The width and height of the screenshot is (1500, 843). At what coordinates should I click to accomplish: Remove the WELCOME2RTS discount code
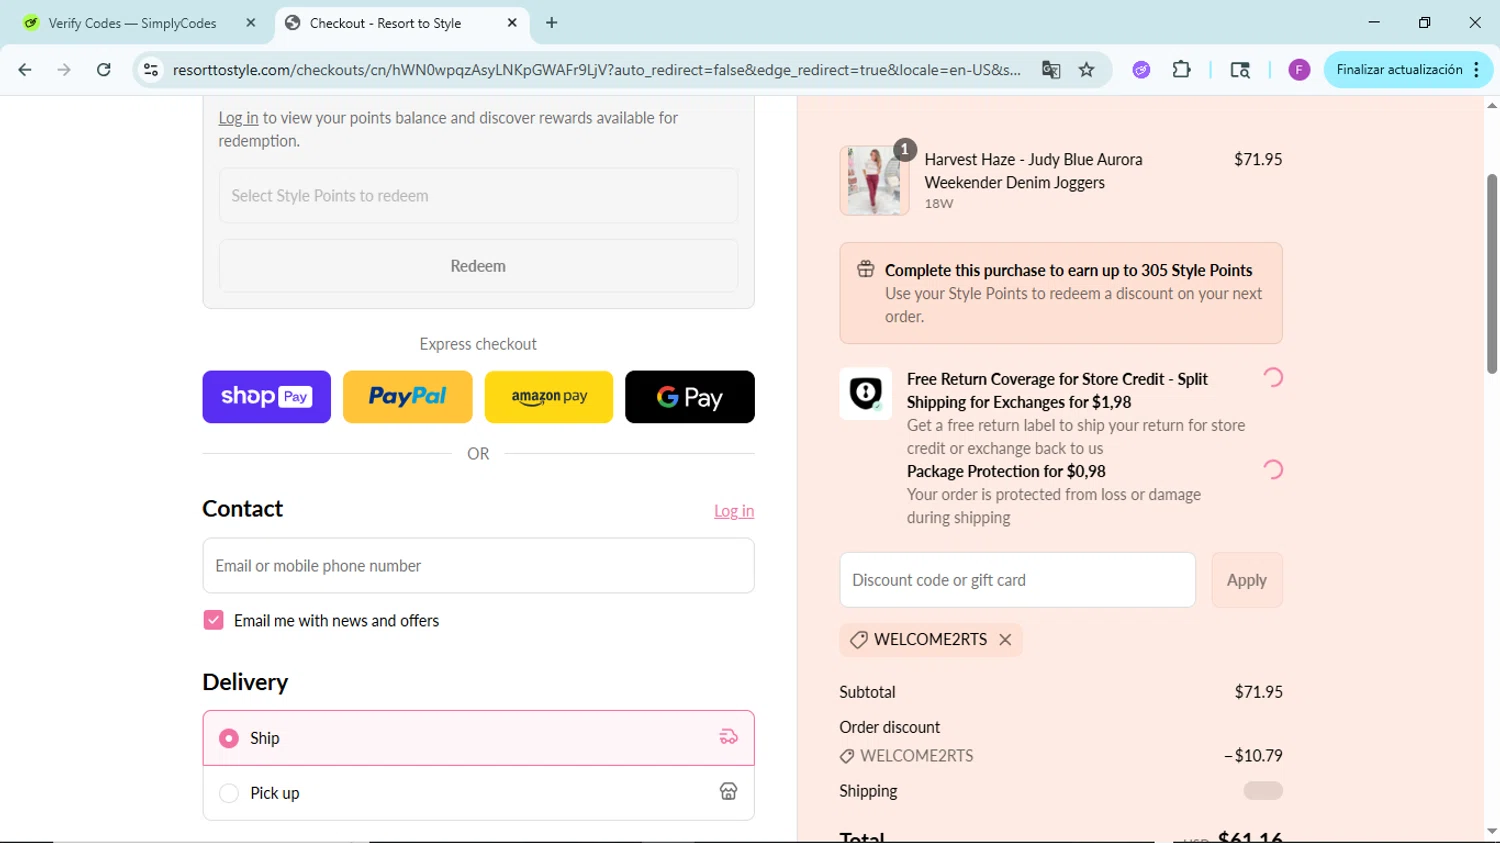point(1005,640)
